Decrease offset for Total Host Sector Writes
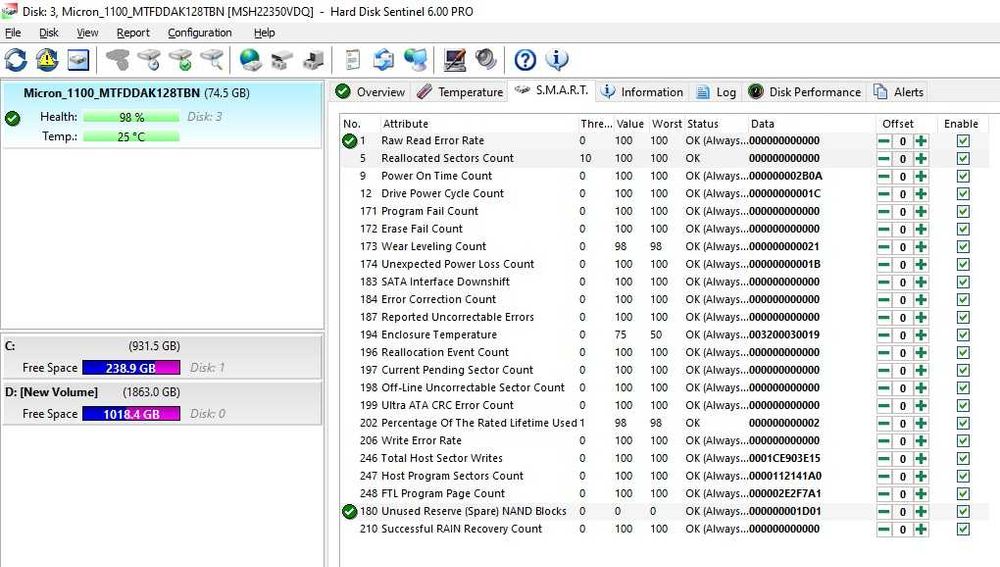The height and width of the screenshot is (567, 1000). (x=884, y=459)
